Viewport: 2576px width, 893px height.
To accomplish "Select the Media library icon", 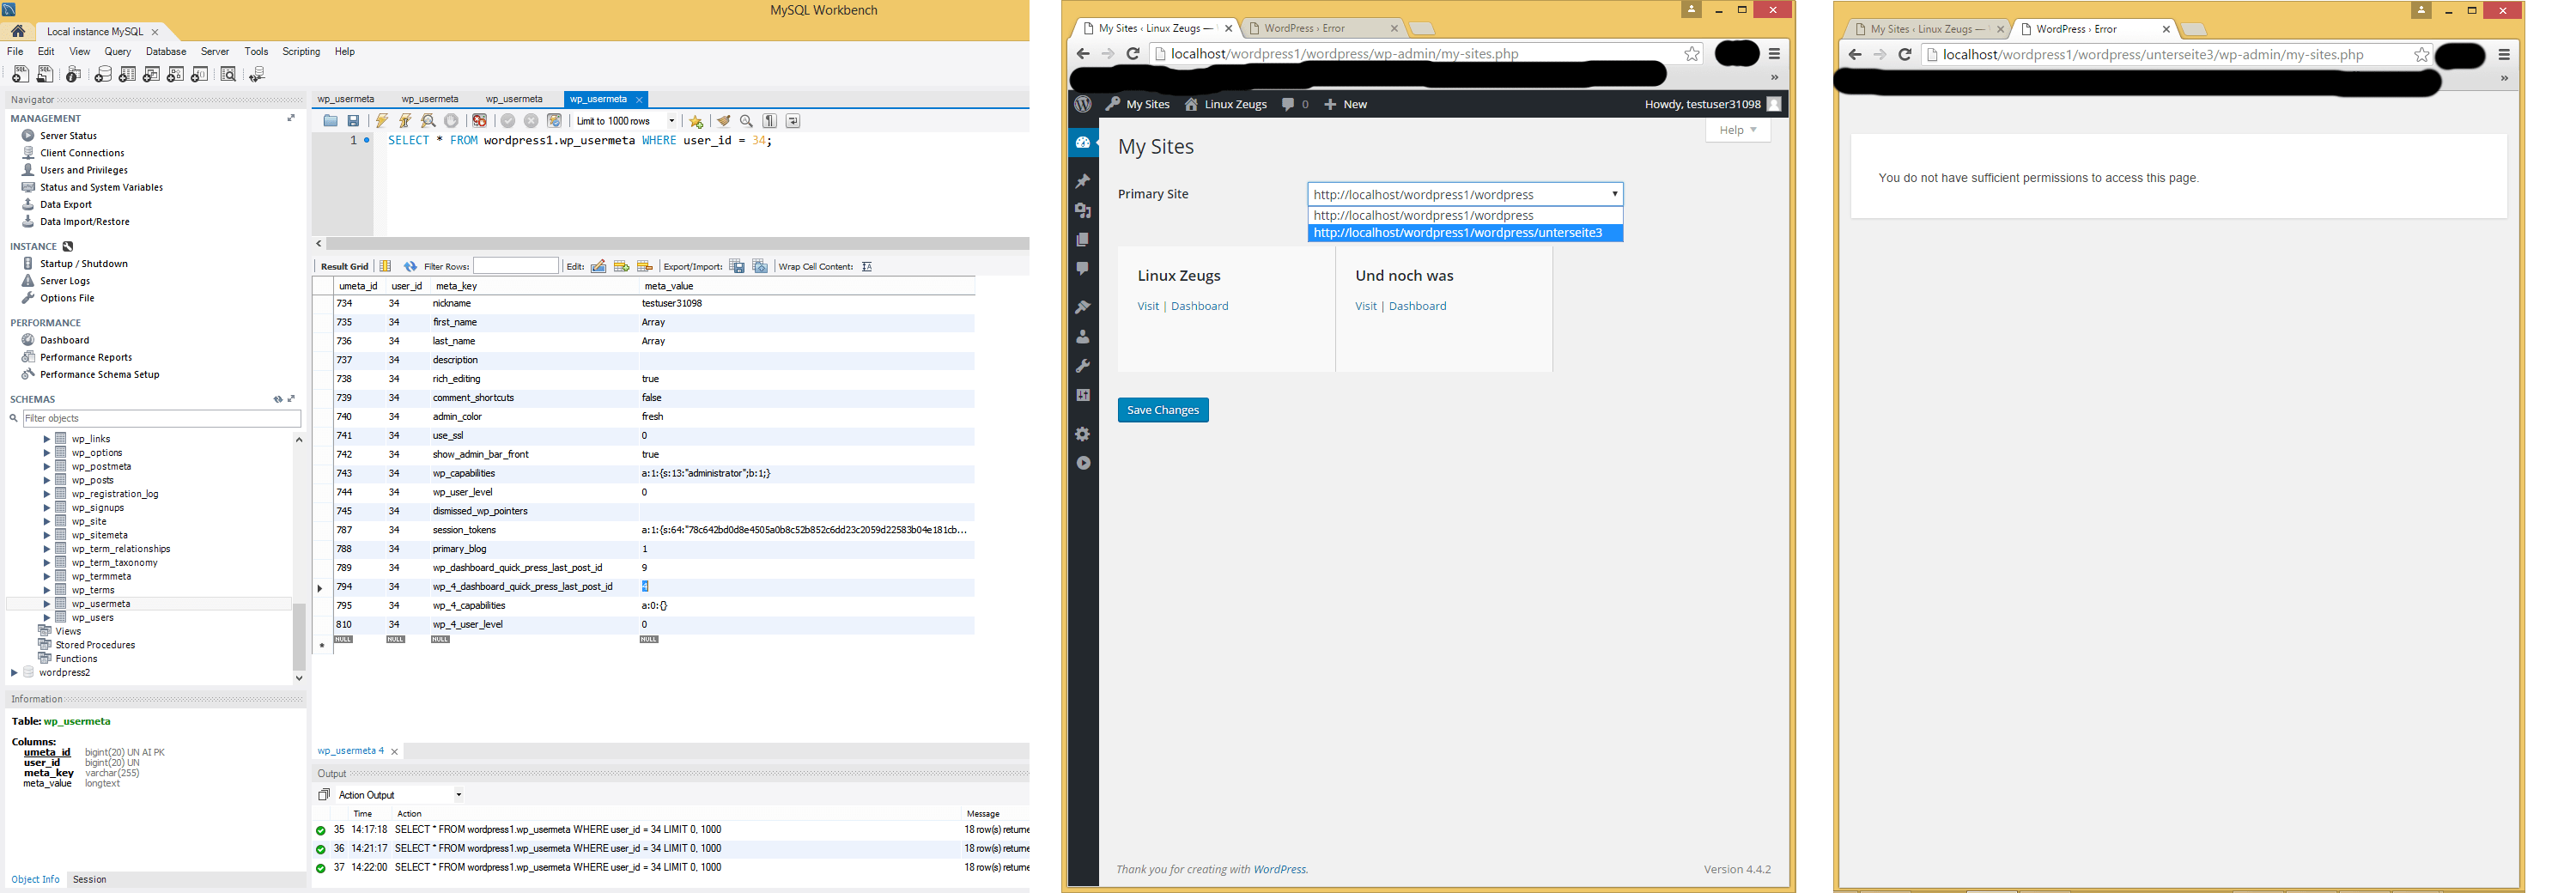I will pyautogui.click(x=1084, y=210).
